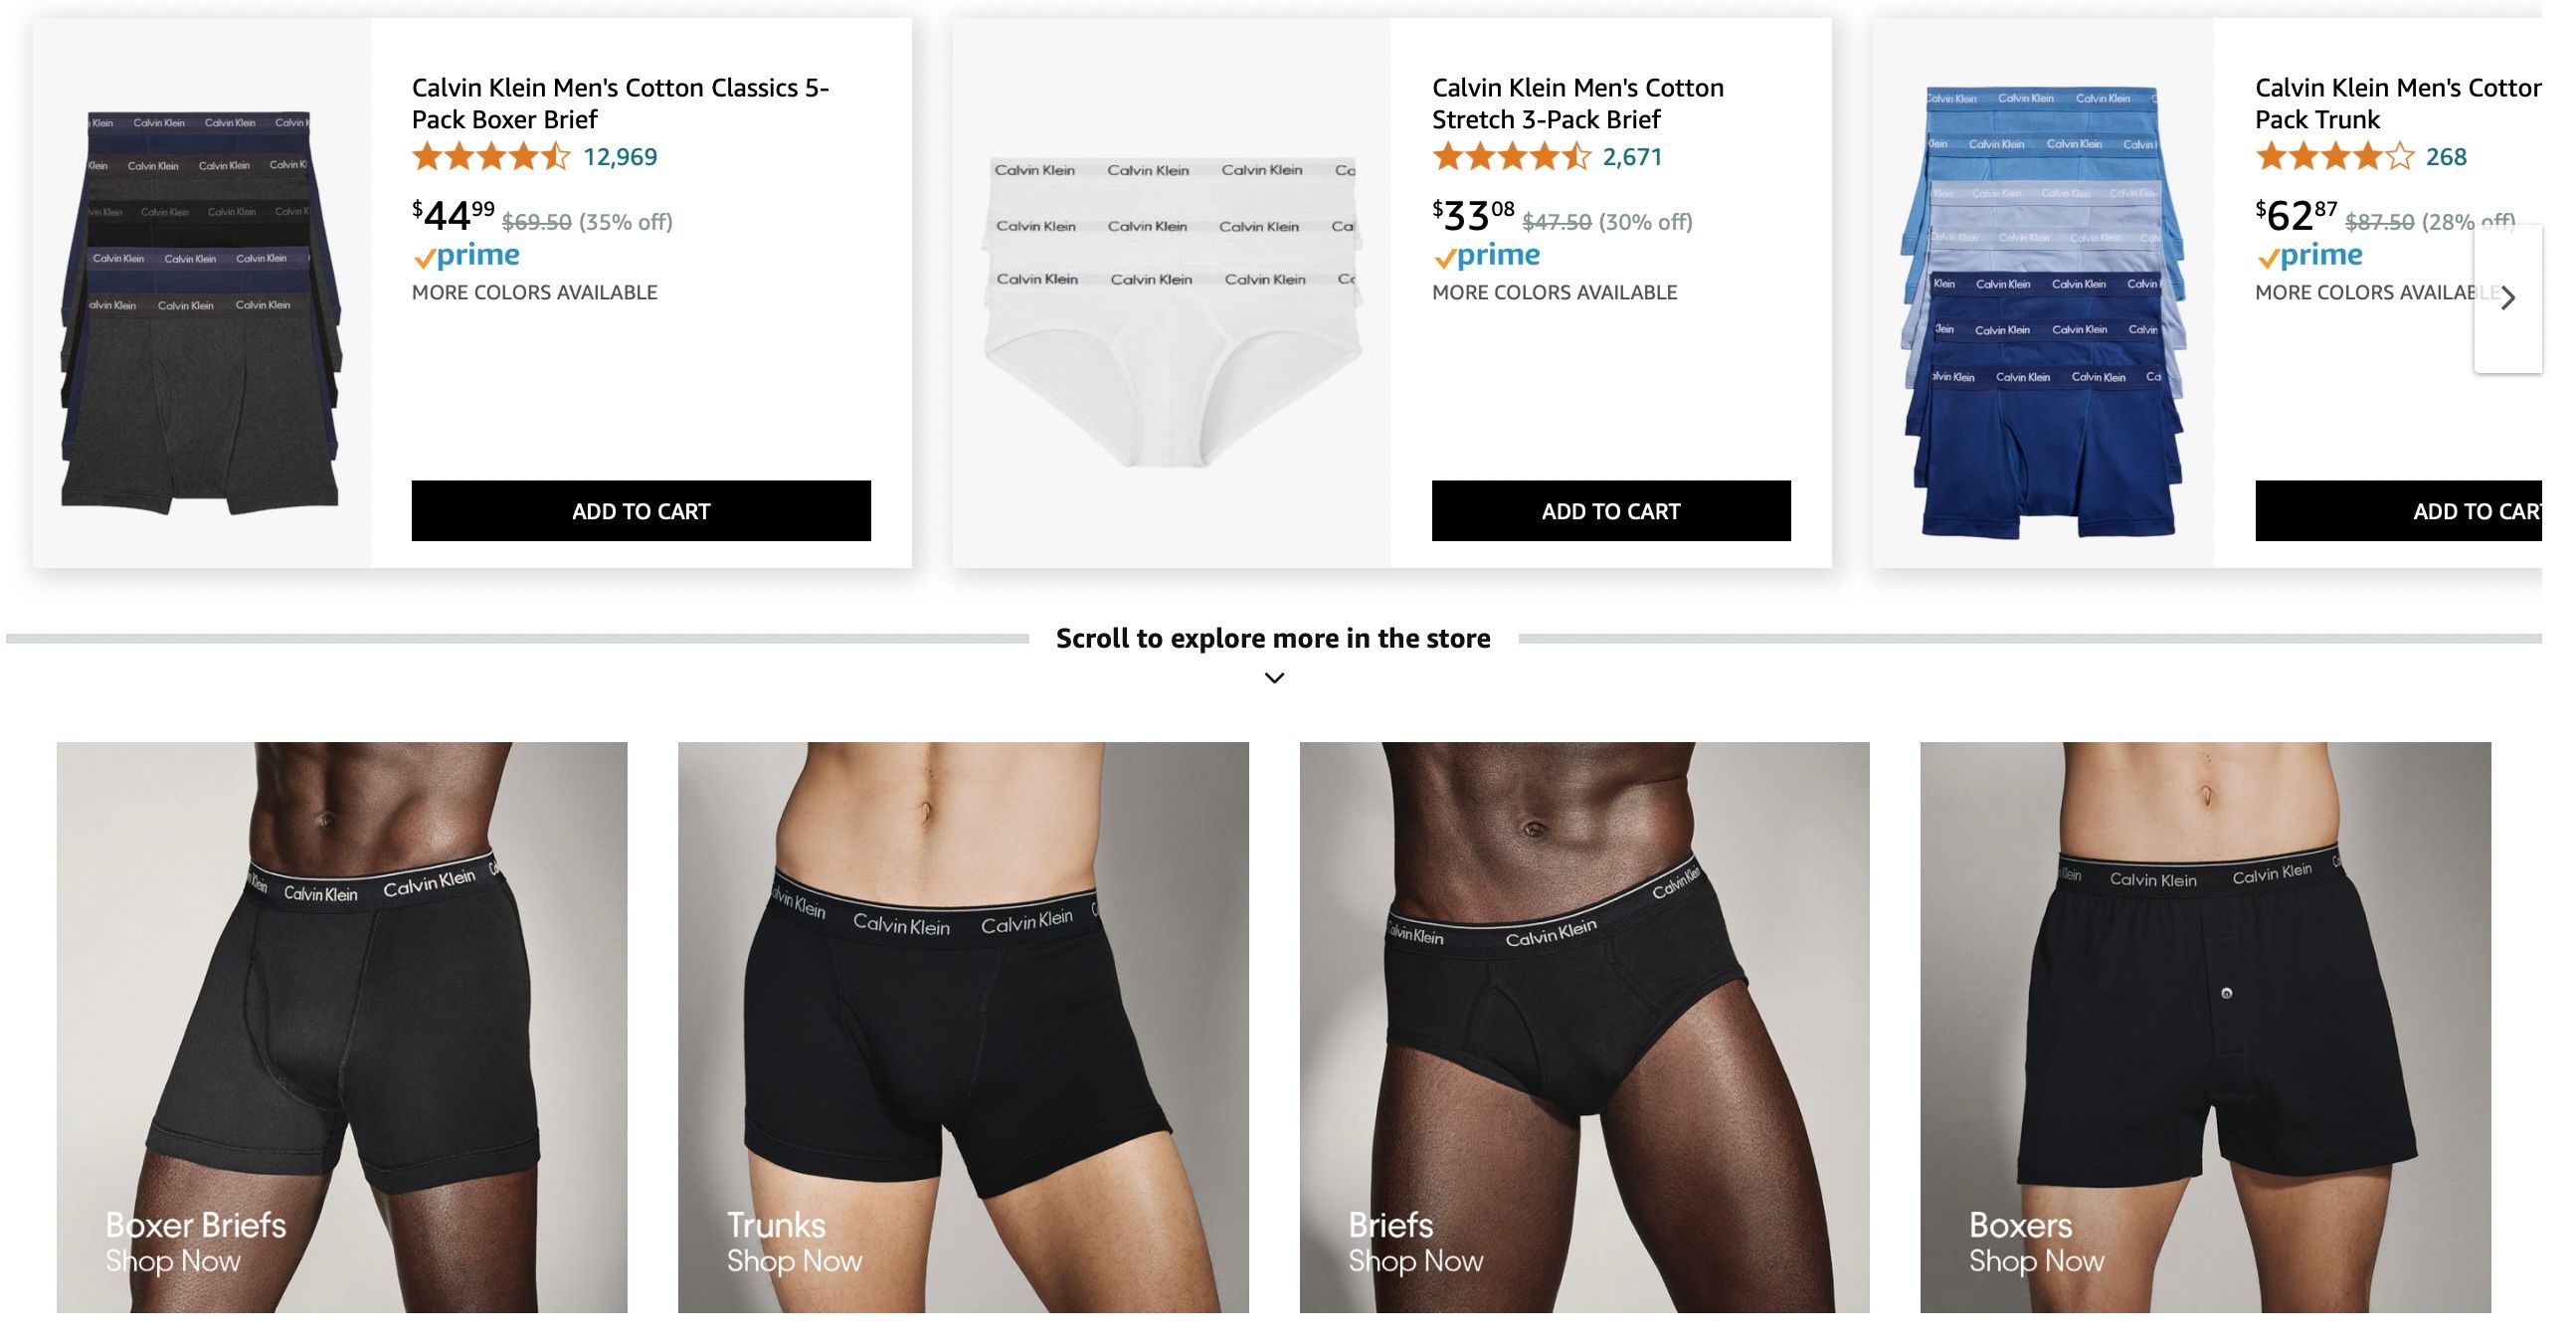Click the Prime badge under the $33.08 price

pyautogui.click(x=1486, y=256)
